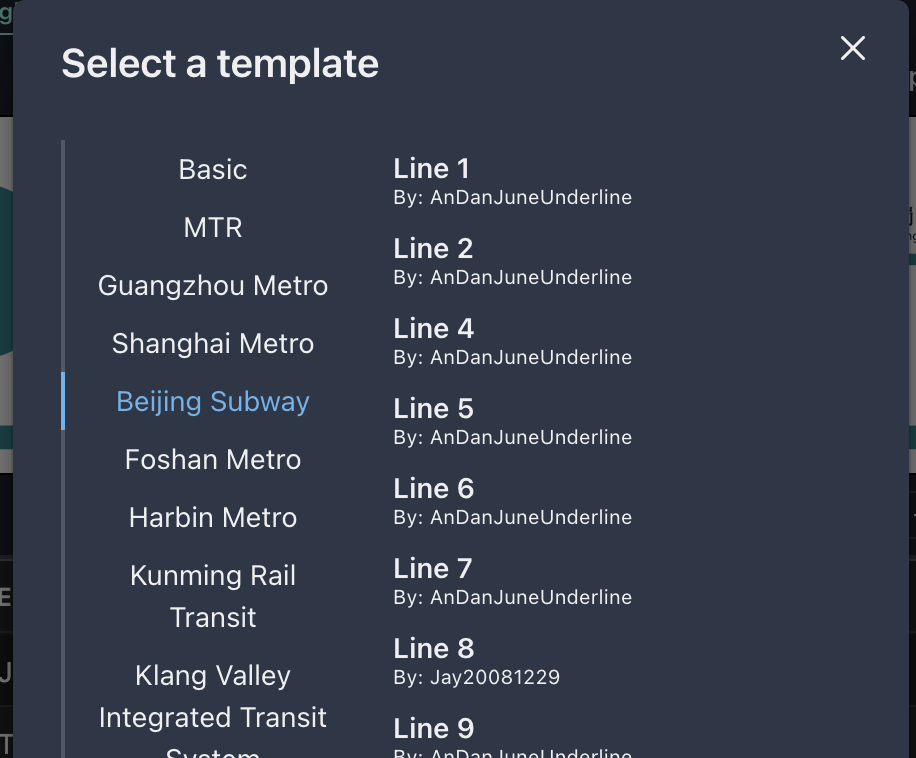Open the Harbin Metro category
Screen dimensions: 916x758
[212, 517]
